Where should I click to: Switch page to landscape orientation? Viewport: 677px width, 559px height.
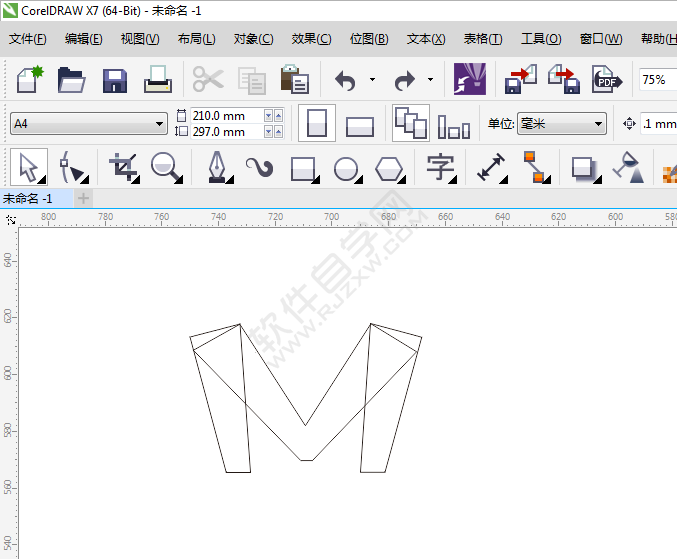pyautogui.click(x=359, y=125)
